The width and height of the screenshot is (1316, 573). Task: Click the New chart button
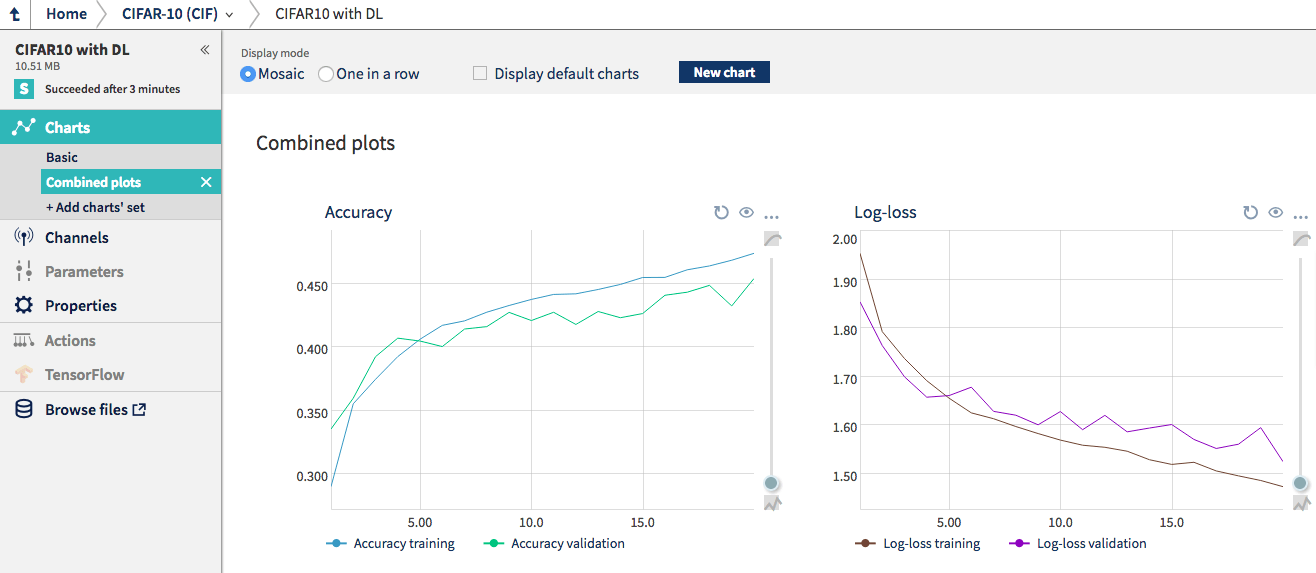coord(724,72)
